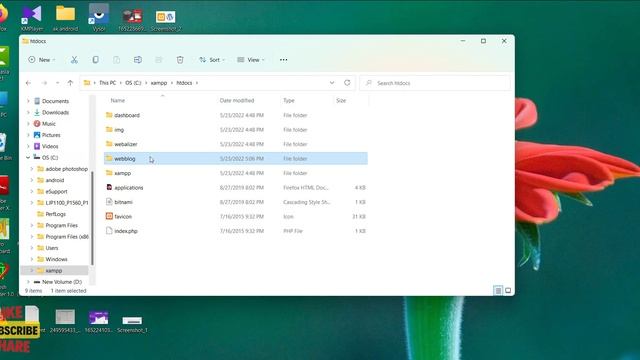Image resolution: width=640 pixels, height=360 pixels.
Task: Go up one folder level arrow
Action: 70,83
